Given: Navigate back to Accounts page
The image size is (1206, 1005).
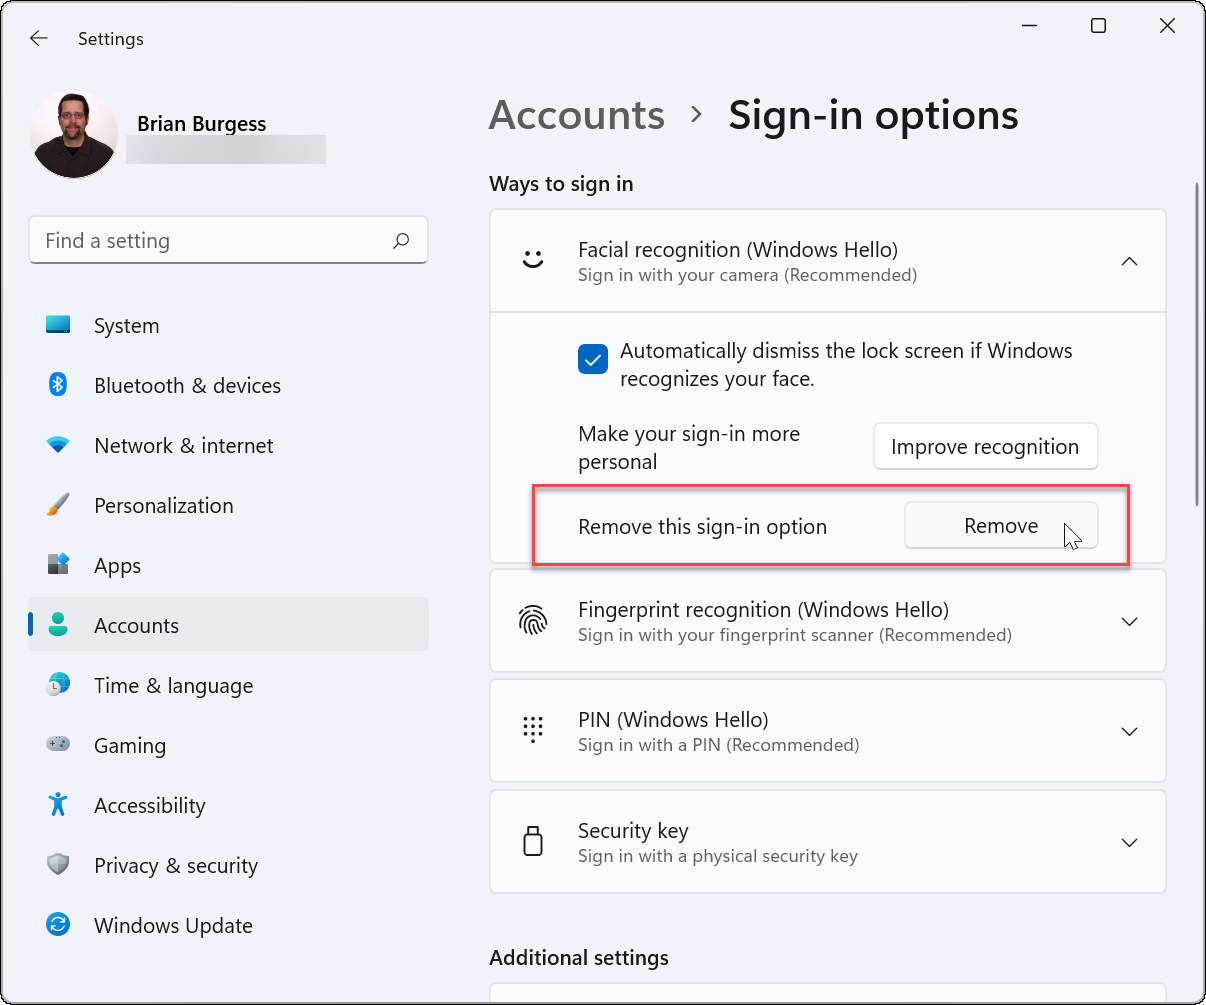Looking at the screenshot, I should 576,115.
